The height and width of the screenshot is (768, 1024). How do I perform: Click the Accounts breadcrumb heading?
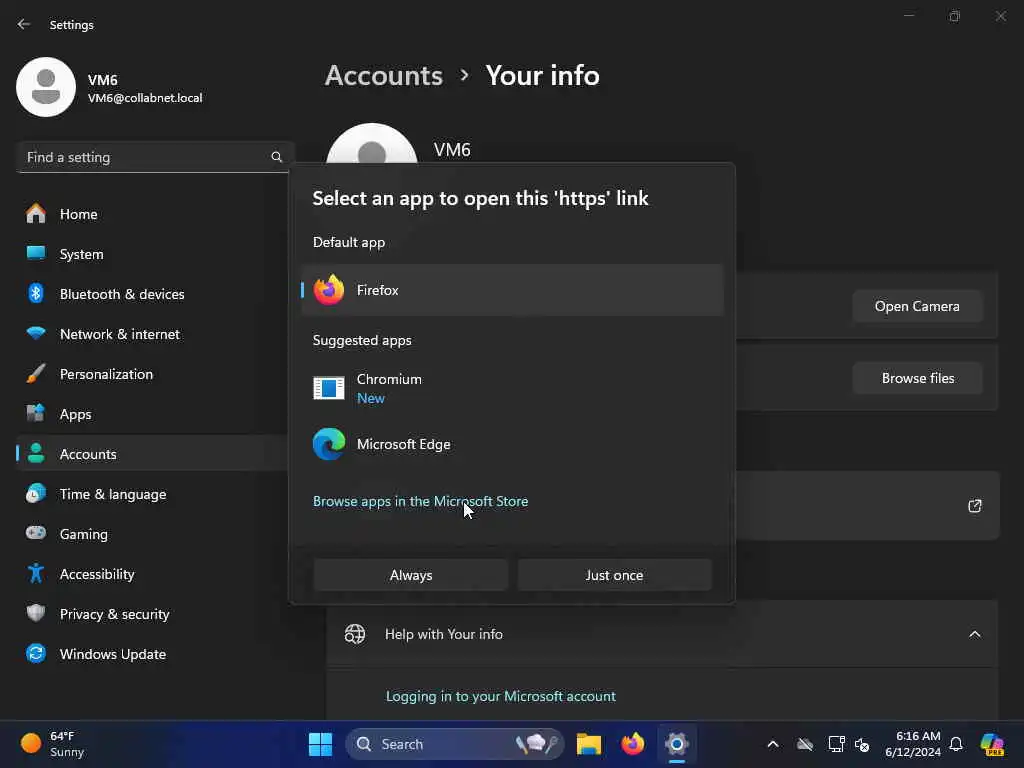click(x=384, y=76)
